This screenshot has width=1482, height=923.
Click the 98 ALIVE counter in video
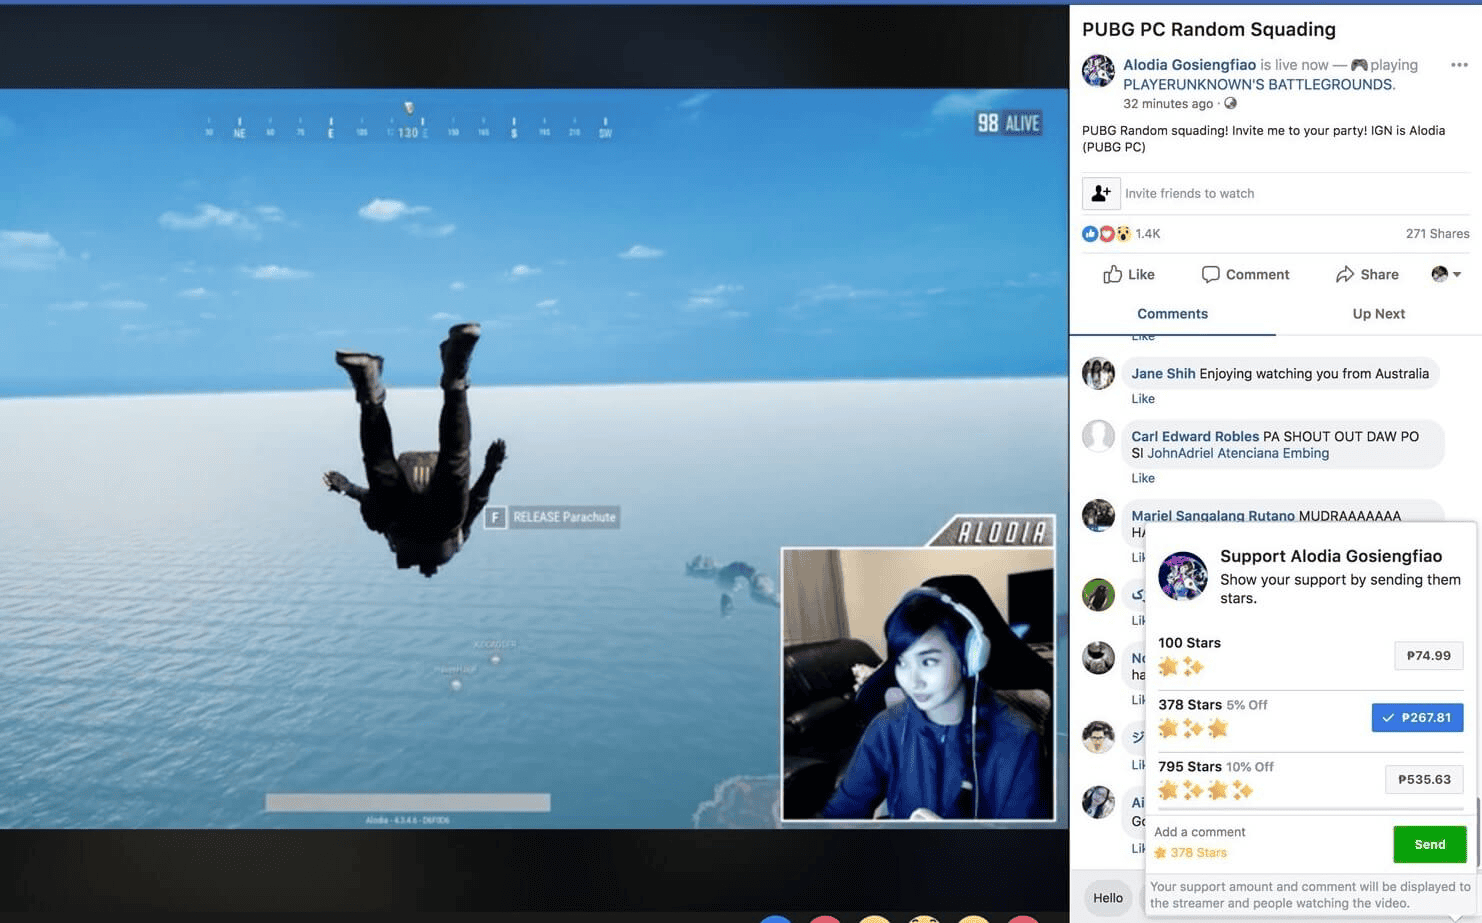[1009, 123]
